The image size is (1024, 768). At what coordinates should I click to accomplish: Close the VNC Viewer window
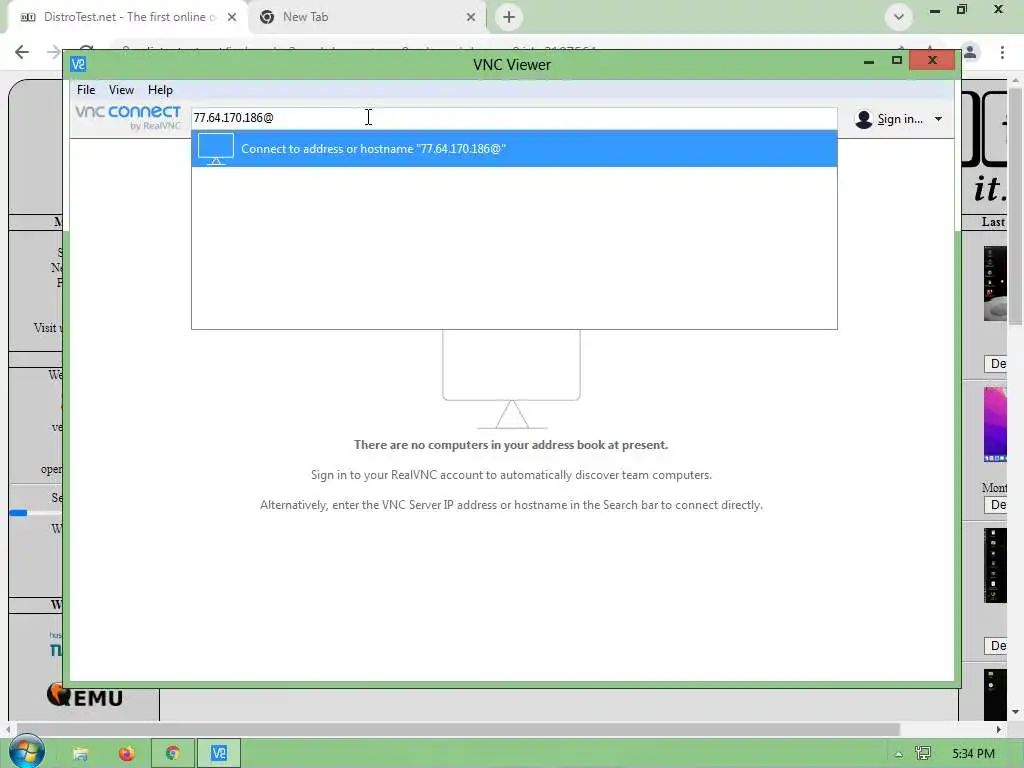click(x=932, y=61)
